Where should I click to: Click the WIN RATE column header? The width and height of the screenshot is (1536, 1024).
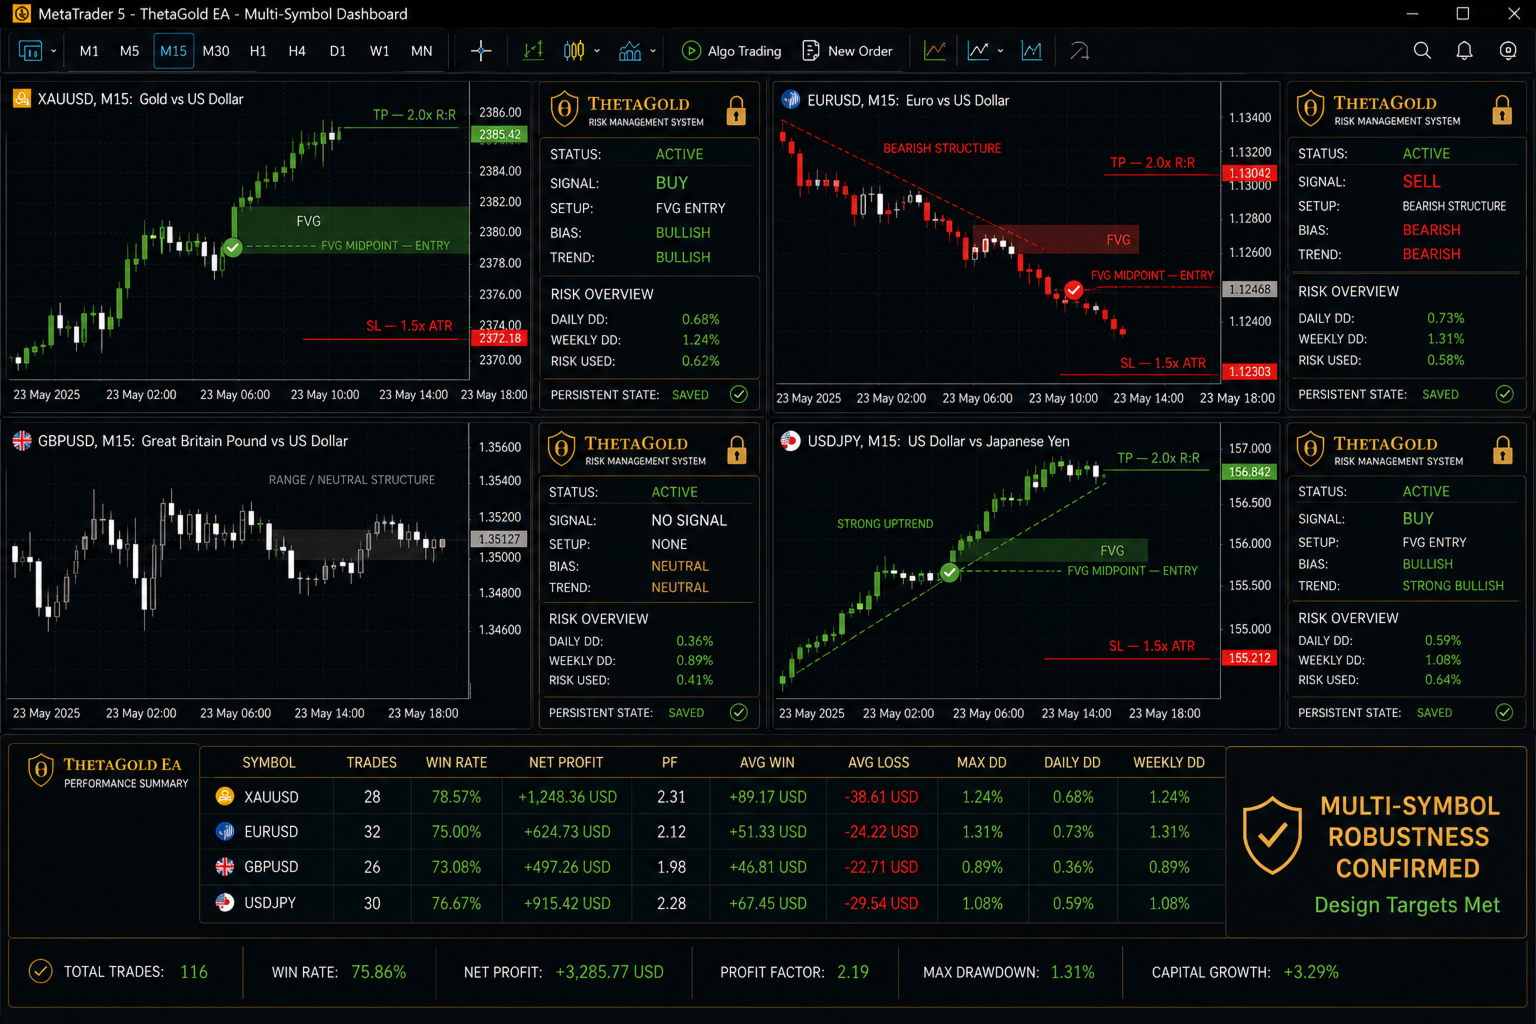click(x=456, y=762)
